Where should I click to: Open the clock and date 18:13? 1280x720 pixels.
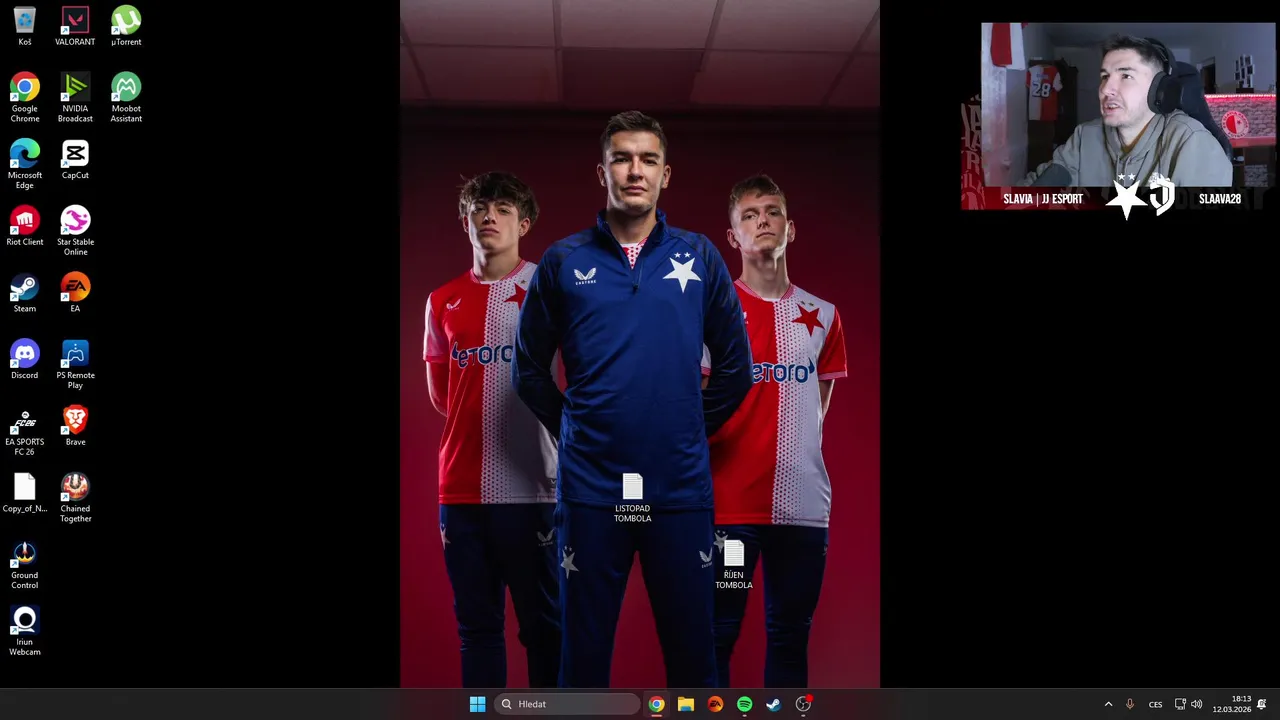pyautogui.click(x=1231, y=704)
